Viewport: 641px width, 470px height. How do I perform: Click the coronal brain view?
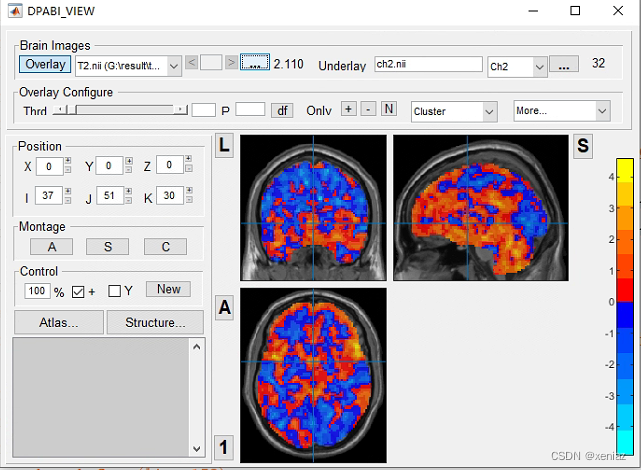(x=313, y=208)
